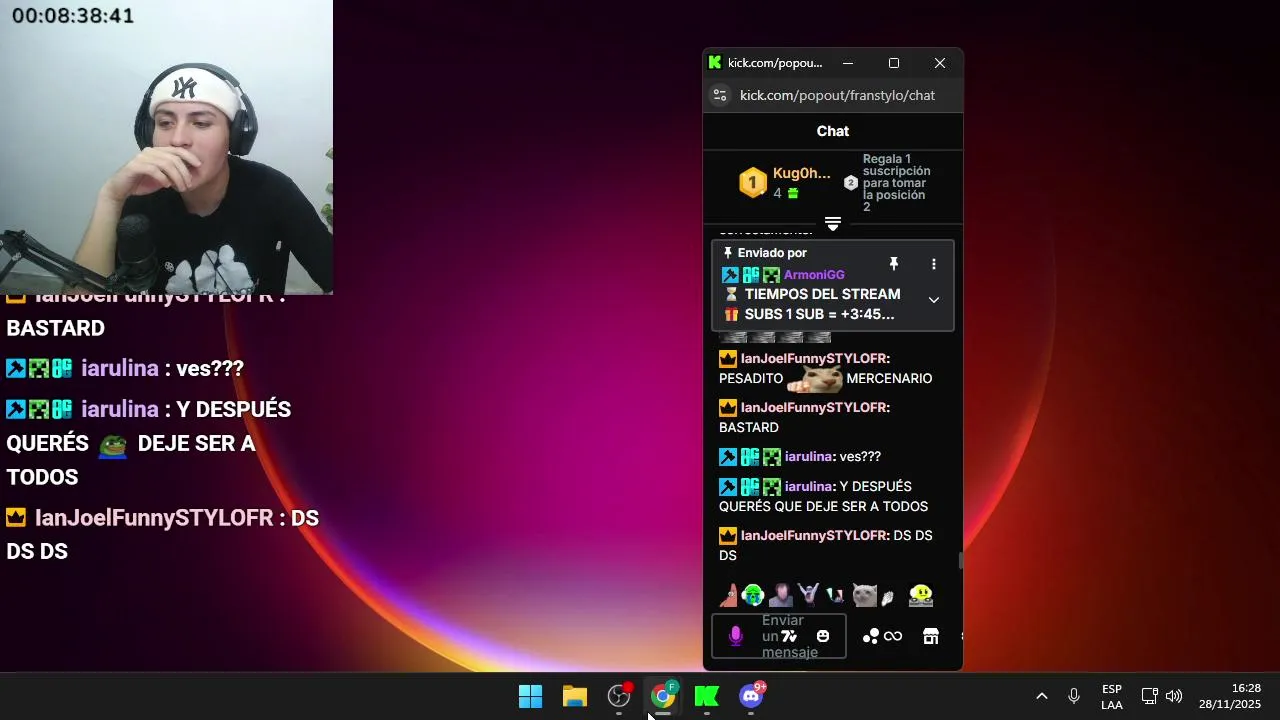Open iarulina username on 'Y DESPUÉS' message
The width and height of the screenshot is (1280, 720).
coord(810,486)
